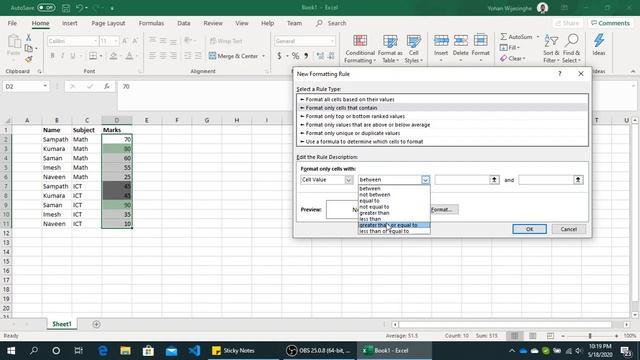This screenshot has height=360, width=640.
Task: Open Conditional Formatting menu
Action: [360, 49]
